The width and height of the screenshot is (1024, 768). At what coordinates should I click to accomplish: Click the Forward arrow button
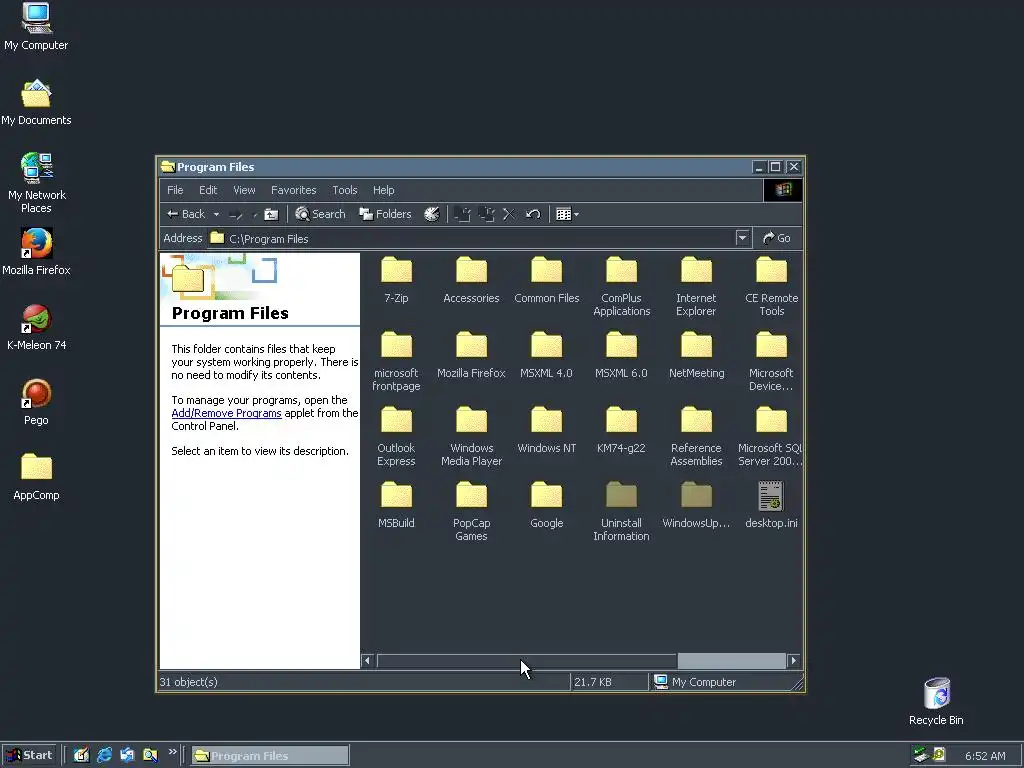pyautogui.click(x=236, y=214)
